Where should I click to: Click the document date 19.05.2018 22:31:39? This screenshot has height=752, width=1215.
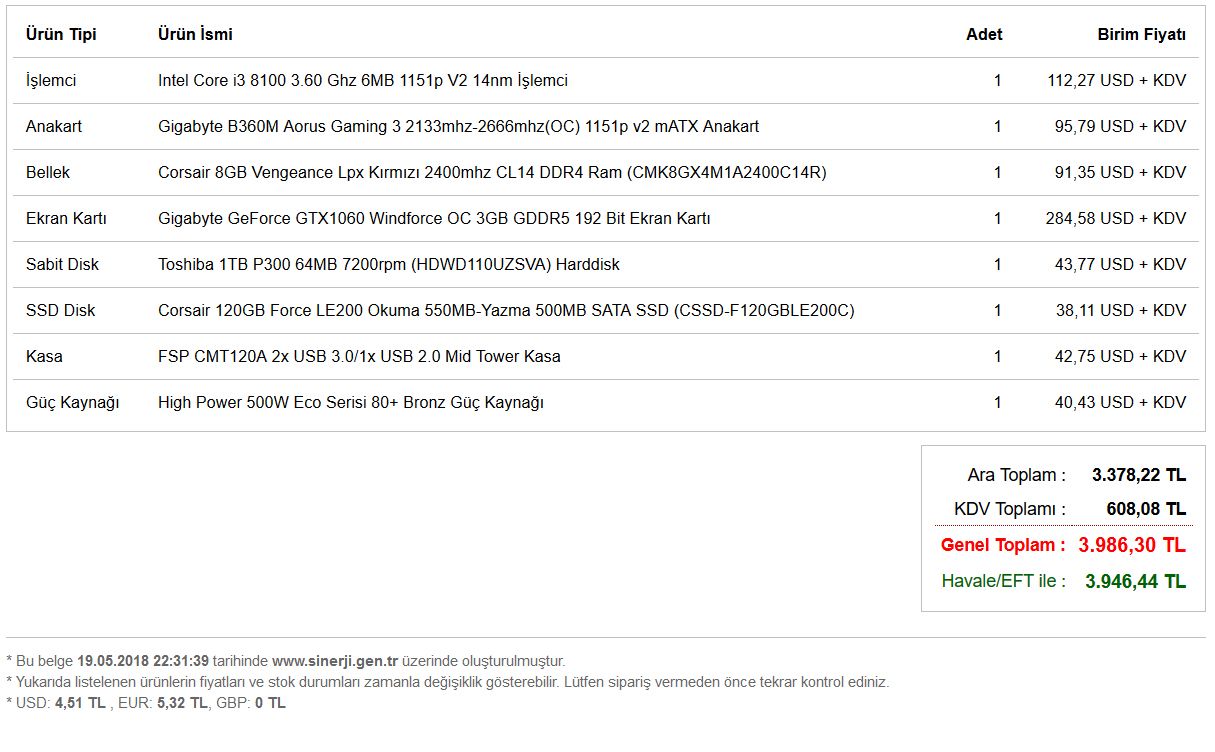point(142,661)
